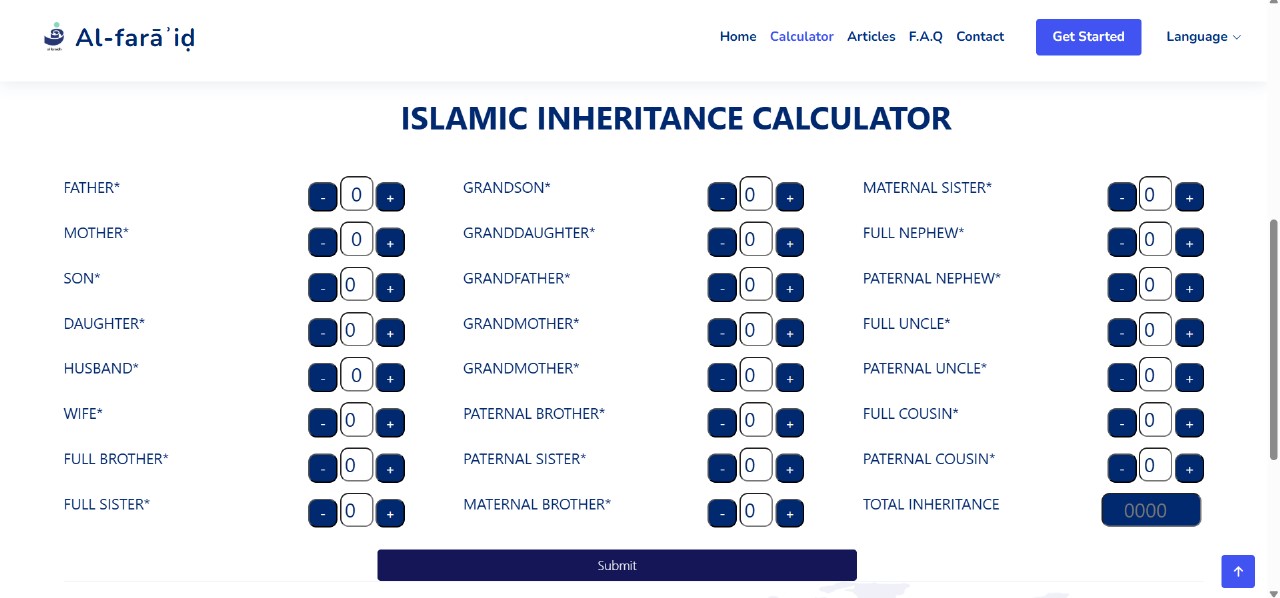Viewport: 1280px width, 598px height.
Task: Open the Language dropdown
Action: (x=1203, y=37)
